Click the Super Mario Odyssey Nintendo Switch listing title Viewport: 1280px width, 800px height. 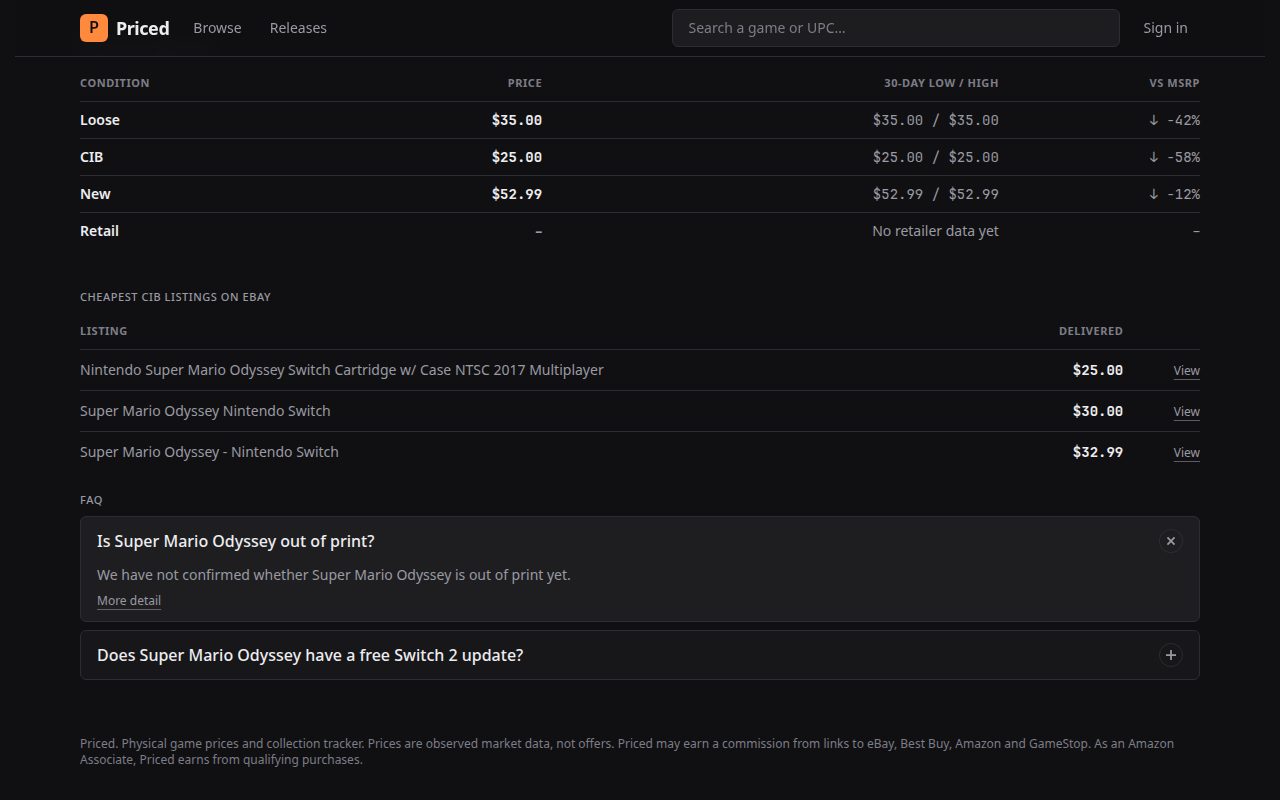pos(205,411)
